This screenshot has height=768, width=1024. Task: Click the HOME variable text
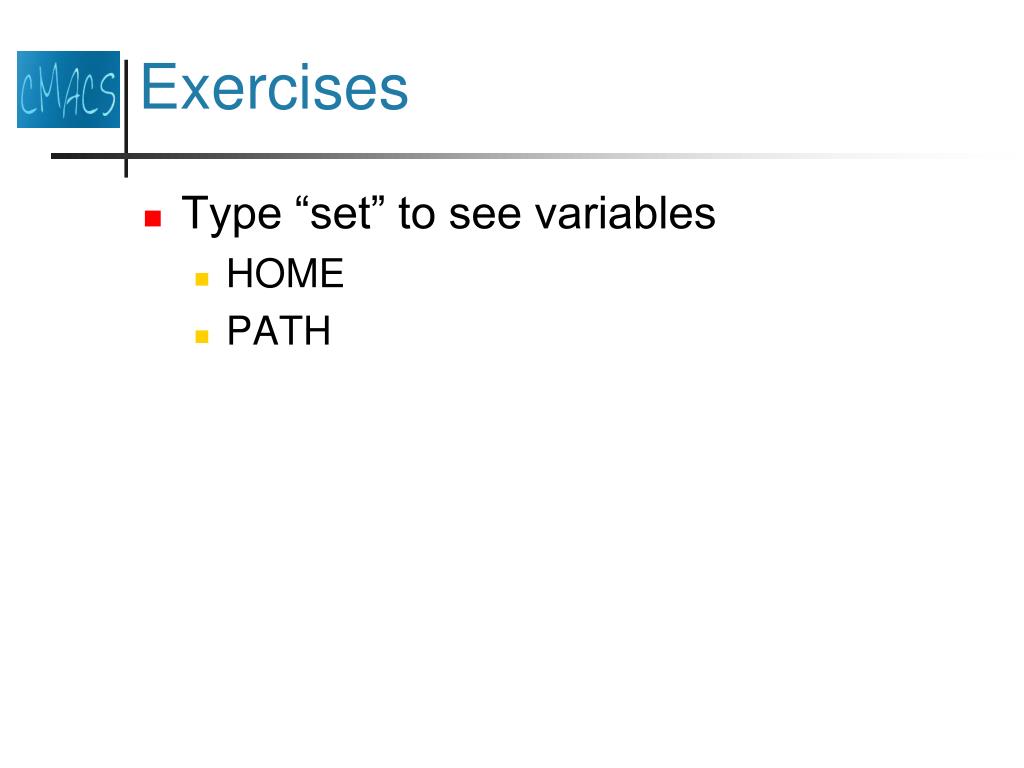285,273
